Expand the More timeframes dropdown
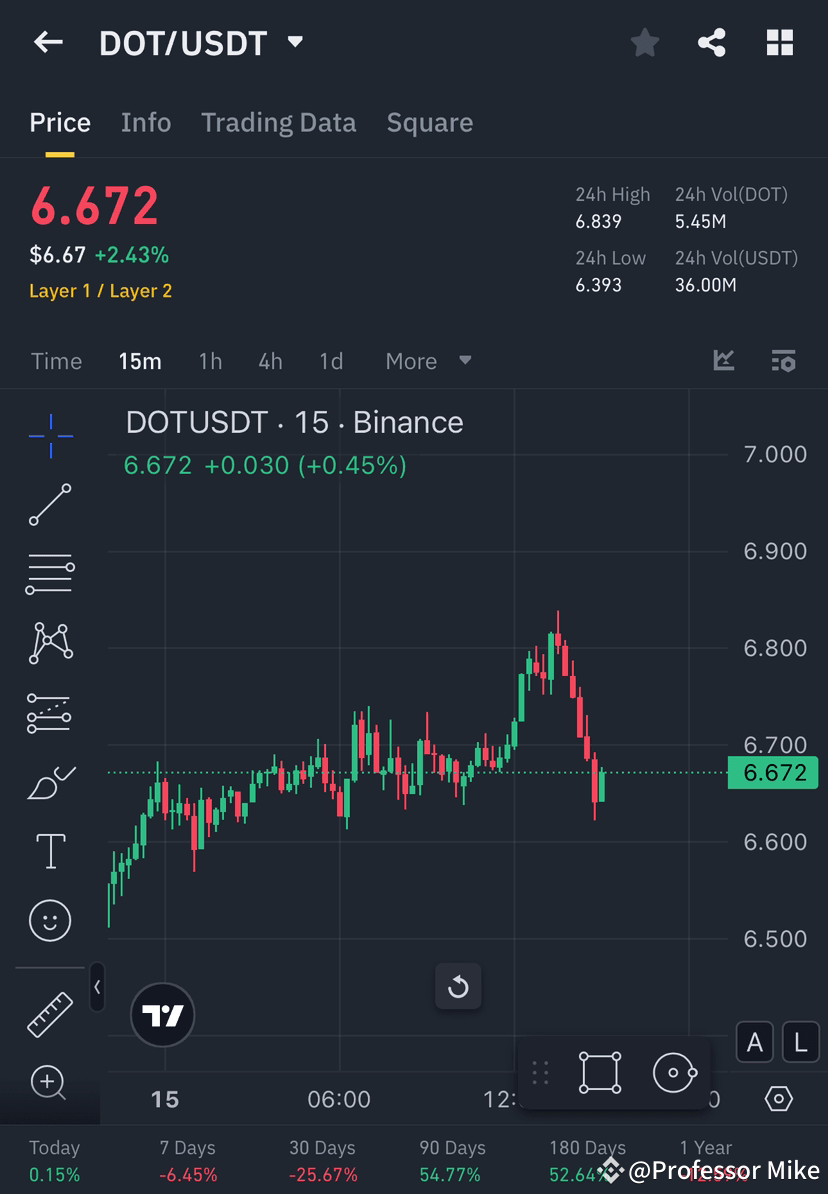 (x=428, y=361)
